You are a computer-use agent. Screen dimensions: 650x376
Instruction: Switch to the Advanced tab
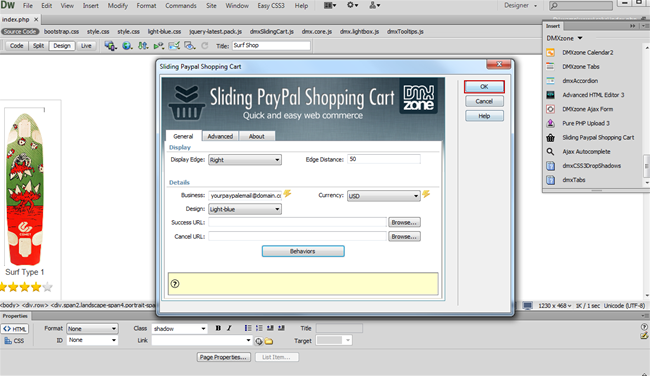click(x=220, y=136)
